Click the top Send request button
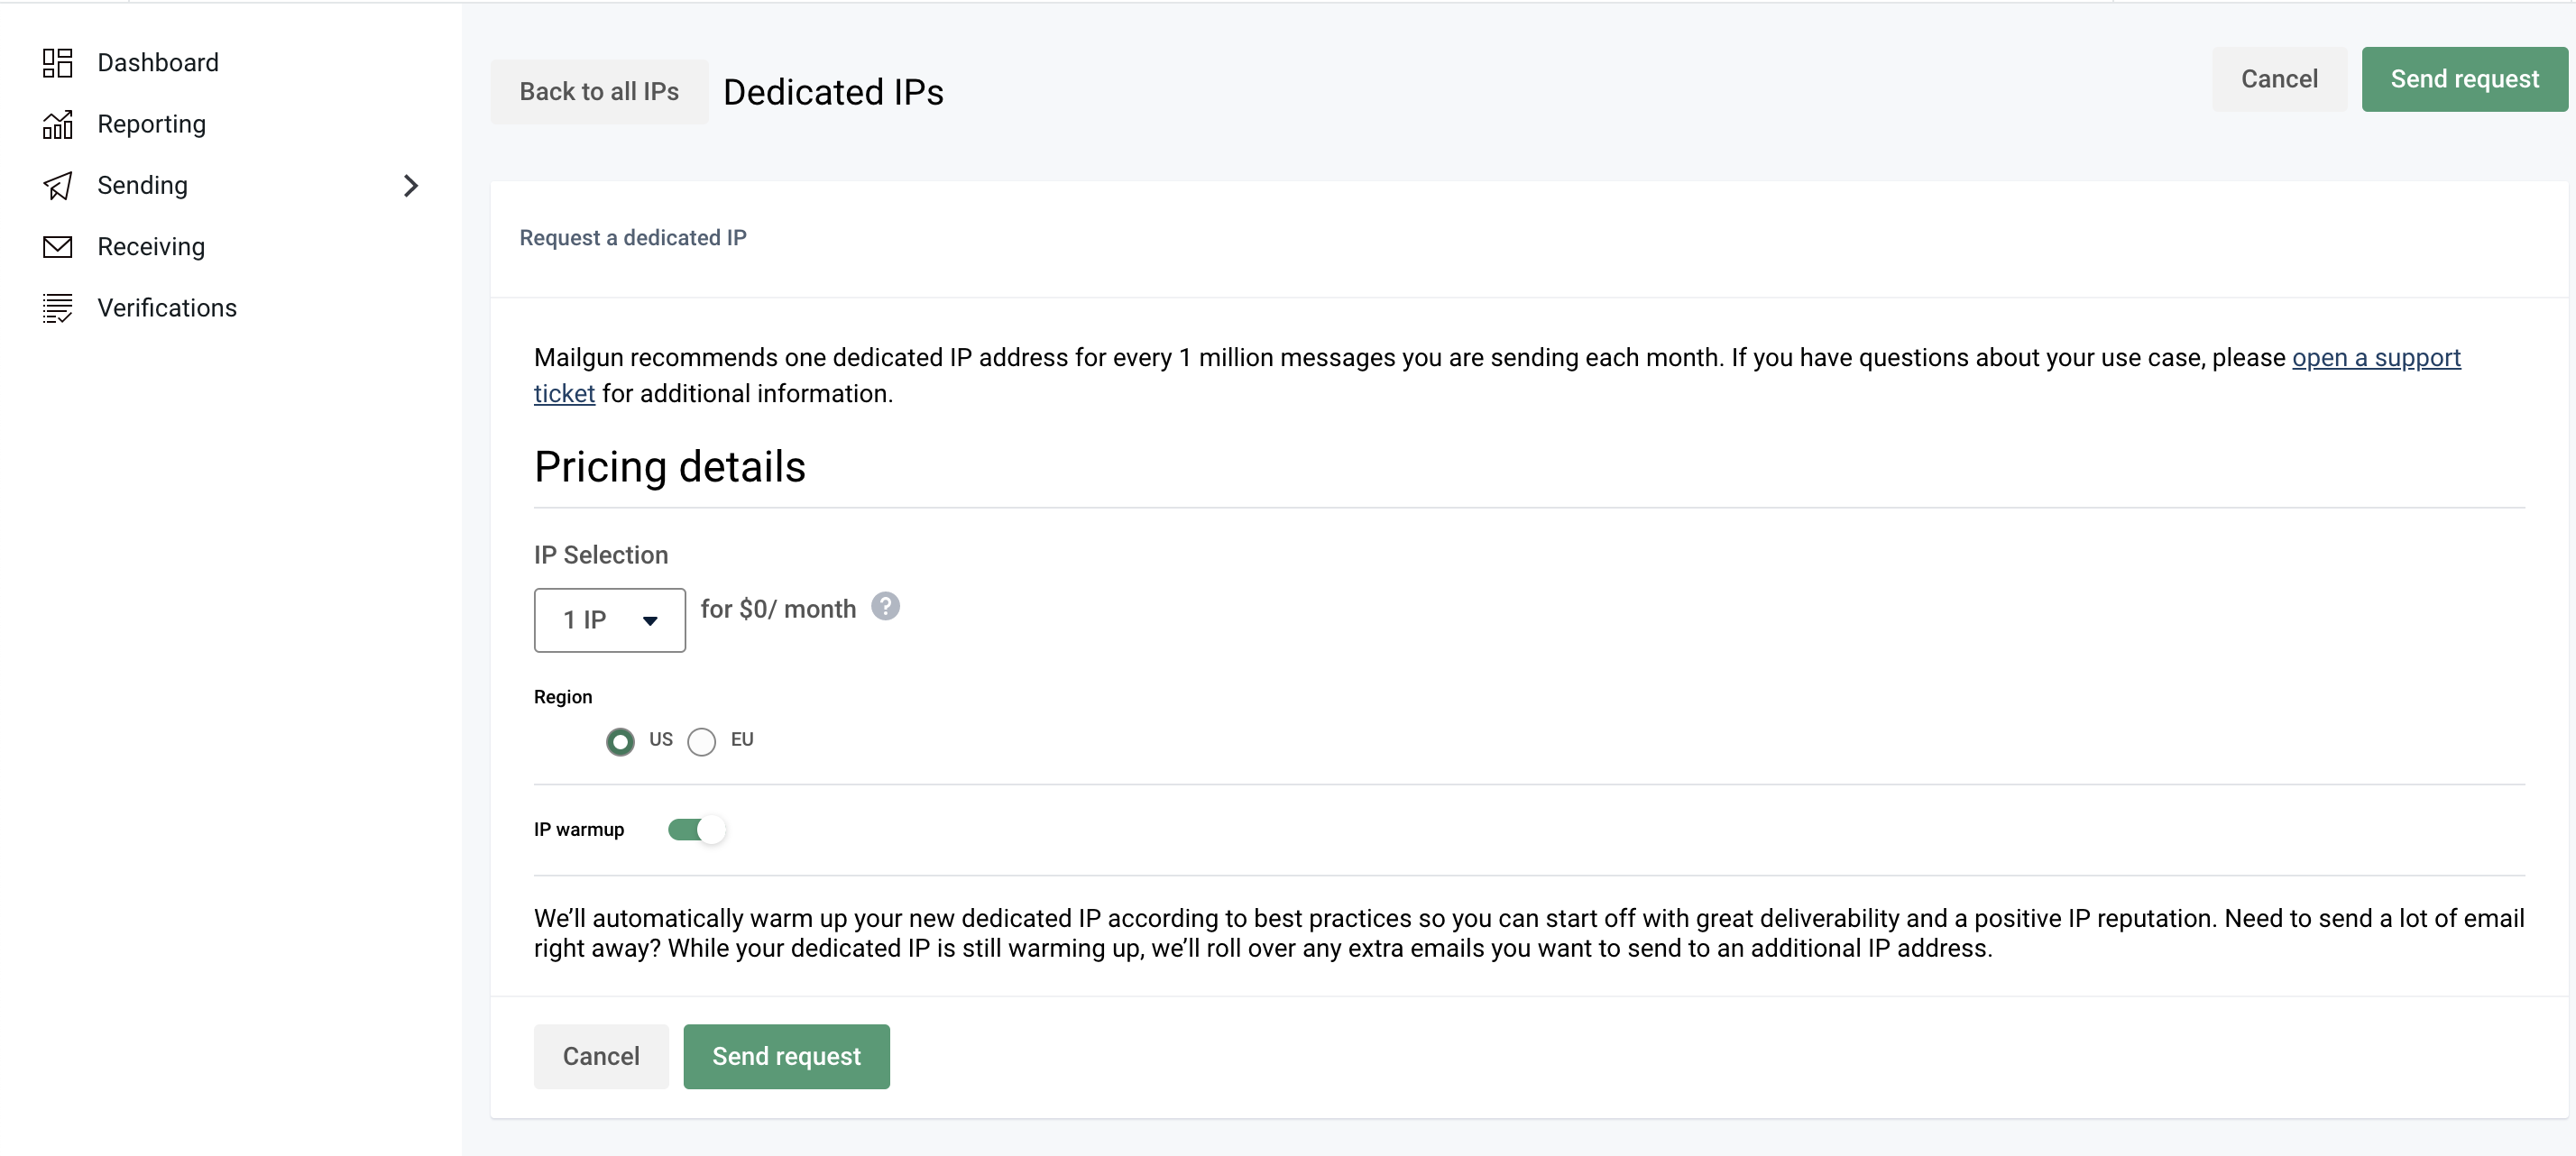Viewport: 2576px width, 1156px height. click(x=2464, y=79)
